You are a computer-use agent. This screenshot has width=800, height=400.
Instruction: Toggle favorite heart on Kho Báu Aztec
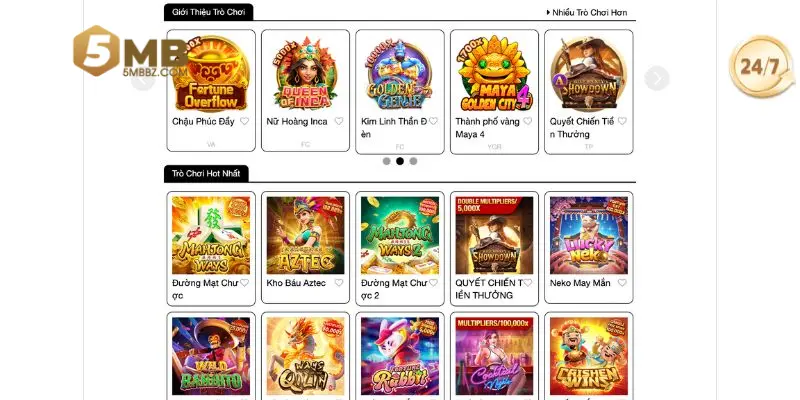pyautogui.click(x=339, y=283)
